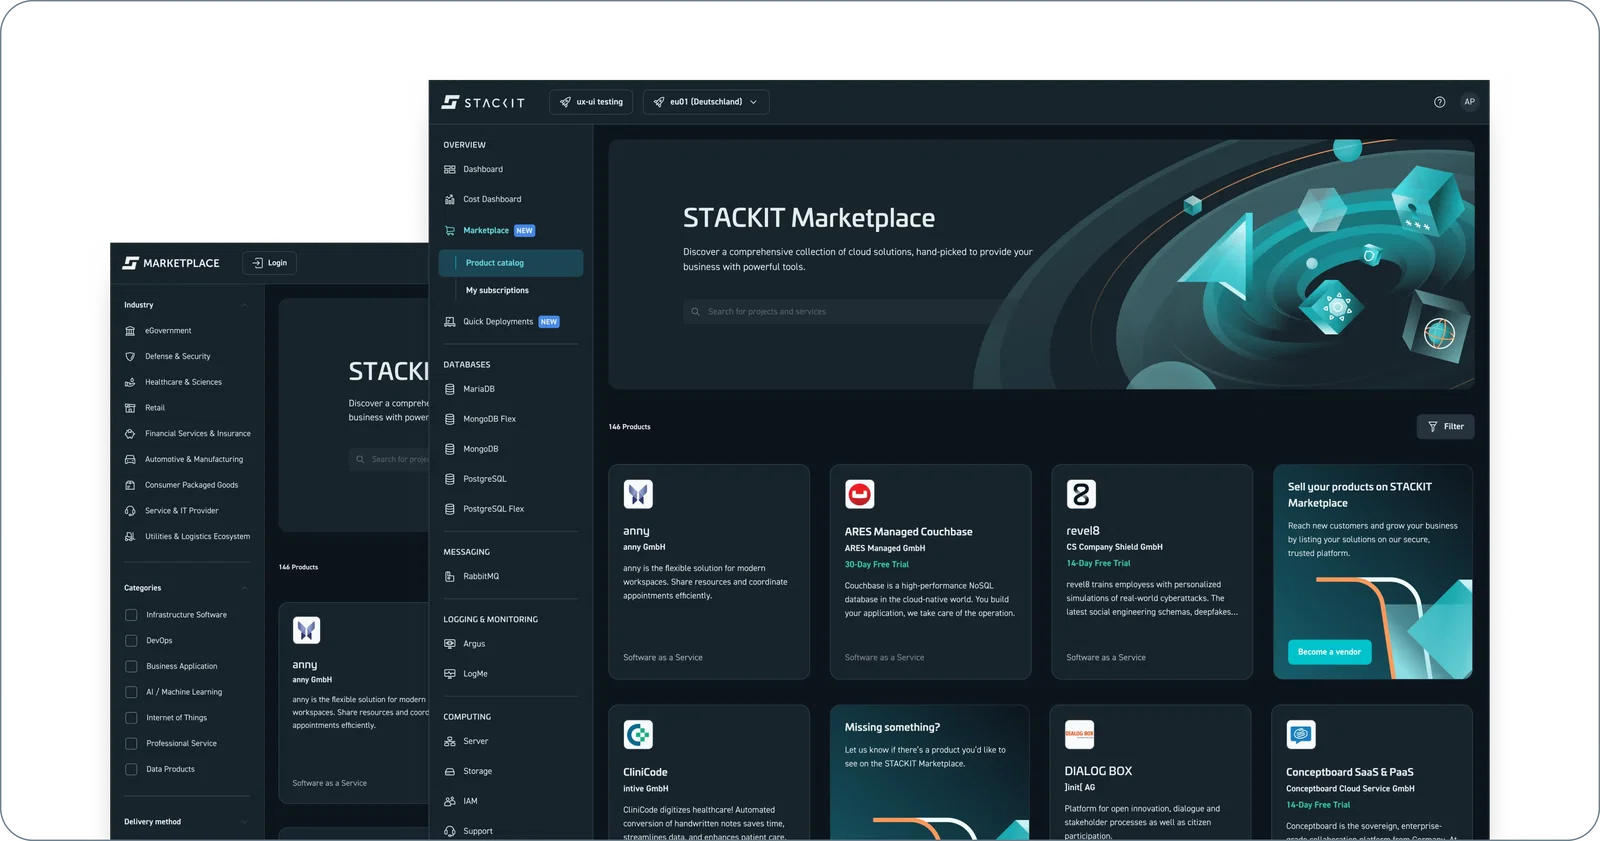
Task: Click the MongoDB Flex database icon
Action: (450, 419)
